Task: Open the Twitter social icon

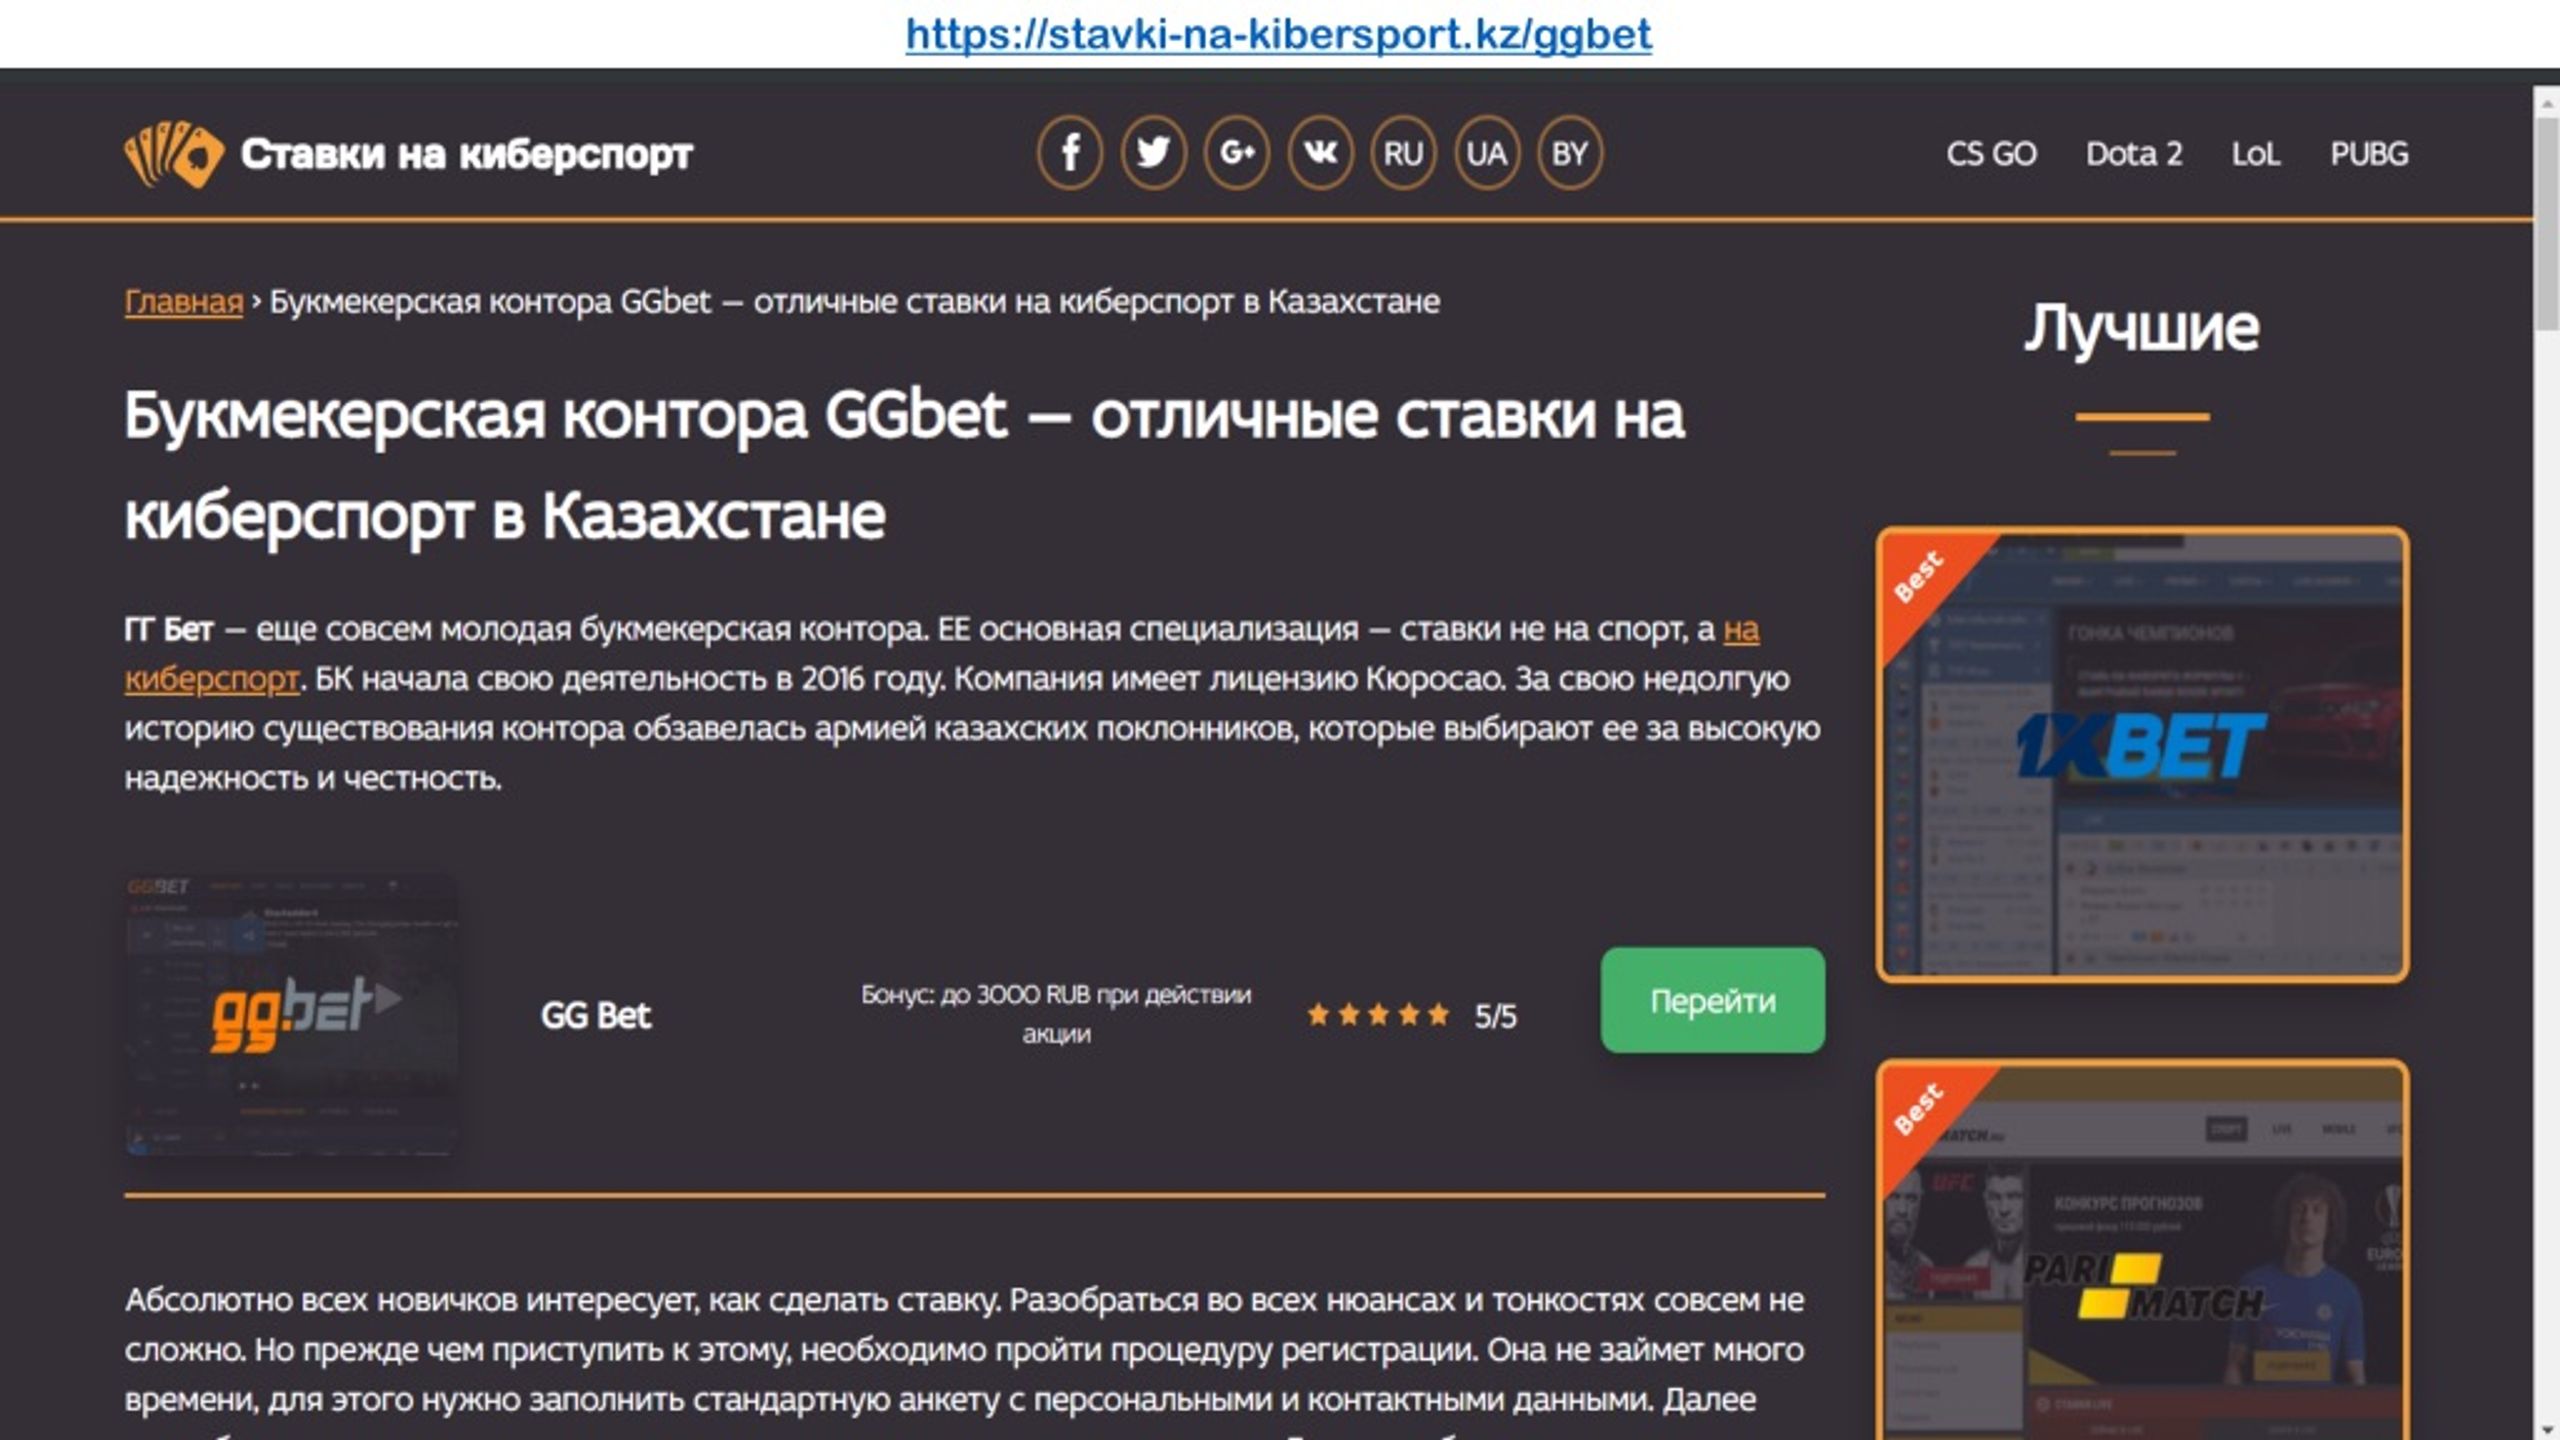Action: point(1153,153)
